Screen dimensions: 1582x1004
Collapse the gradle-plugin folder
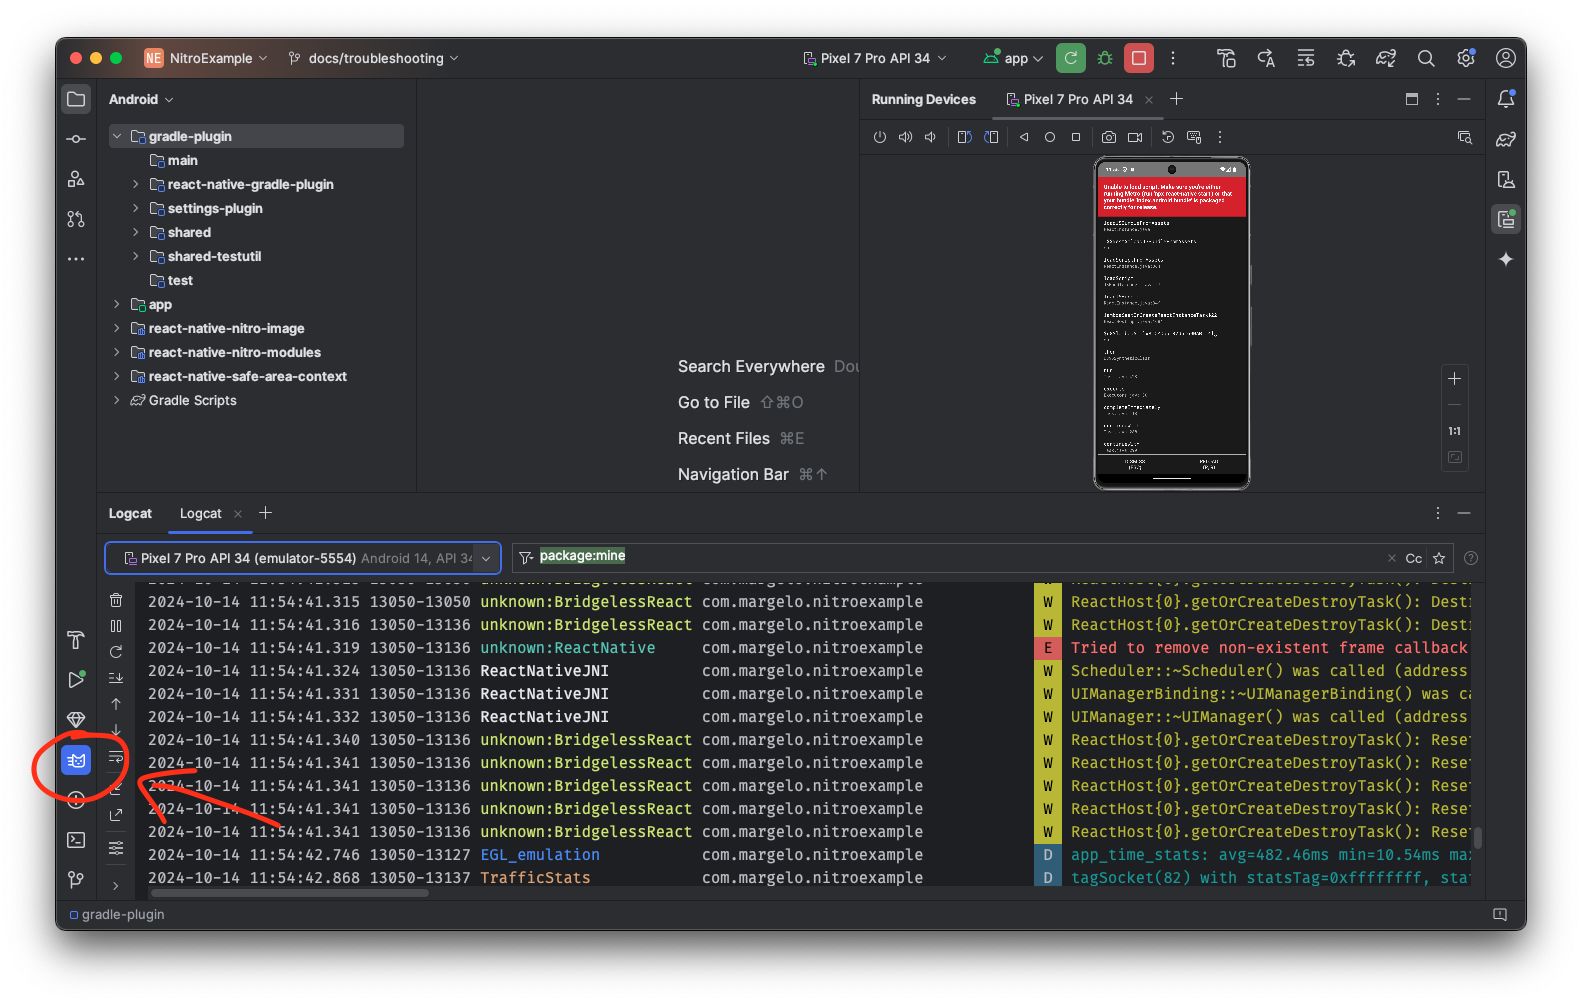click(x=117, y=136)
